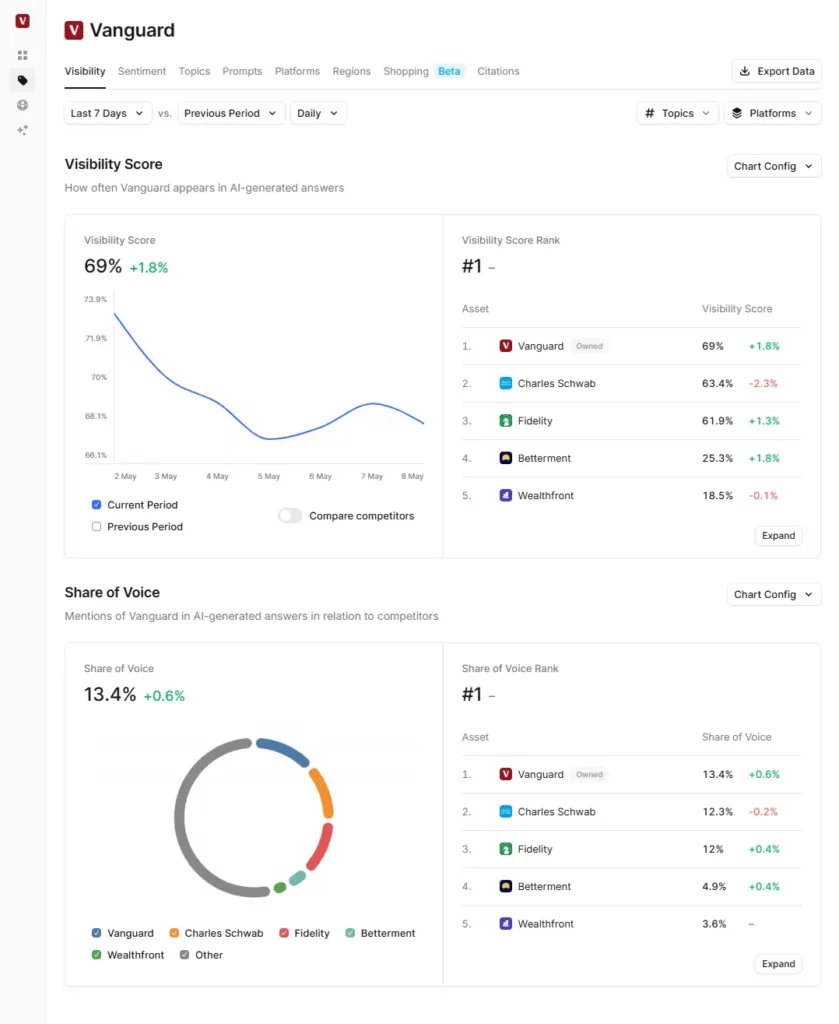This screenshot has height=1024, width=839.
Task: Open the dashboard grid icon in sidebar
Action: [22, 56]
